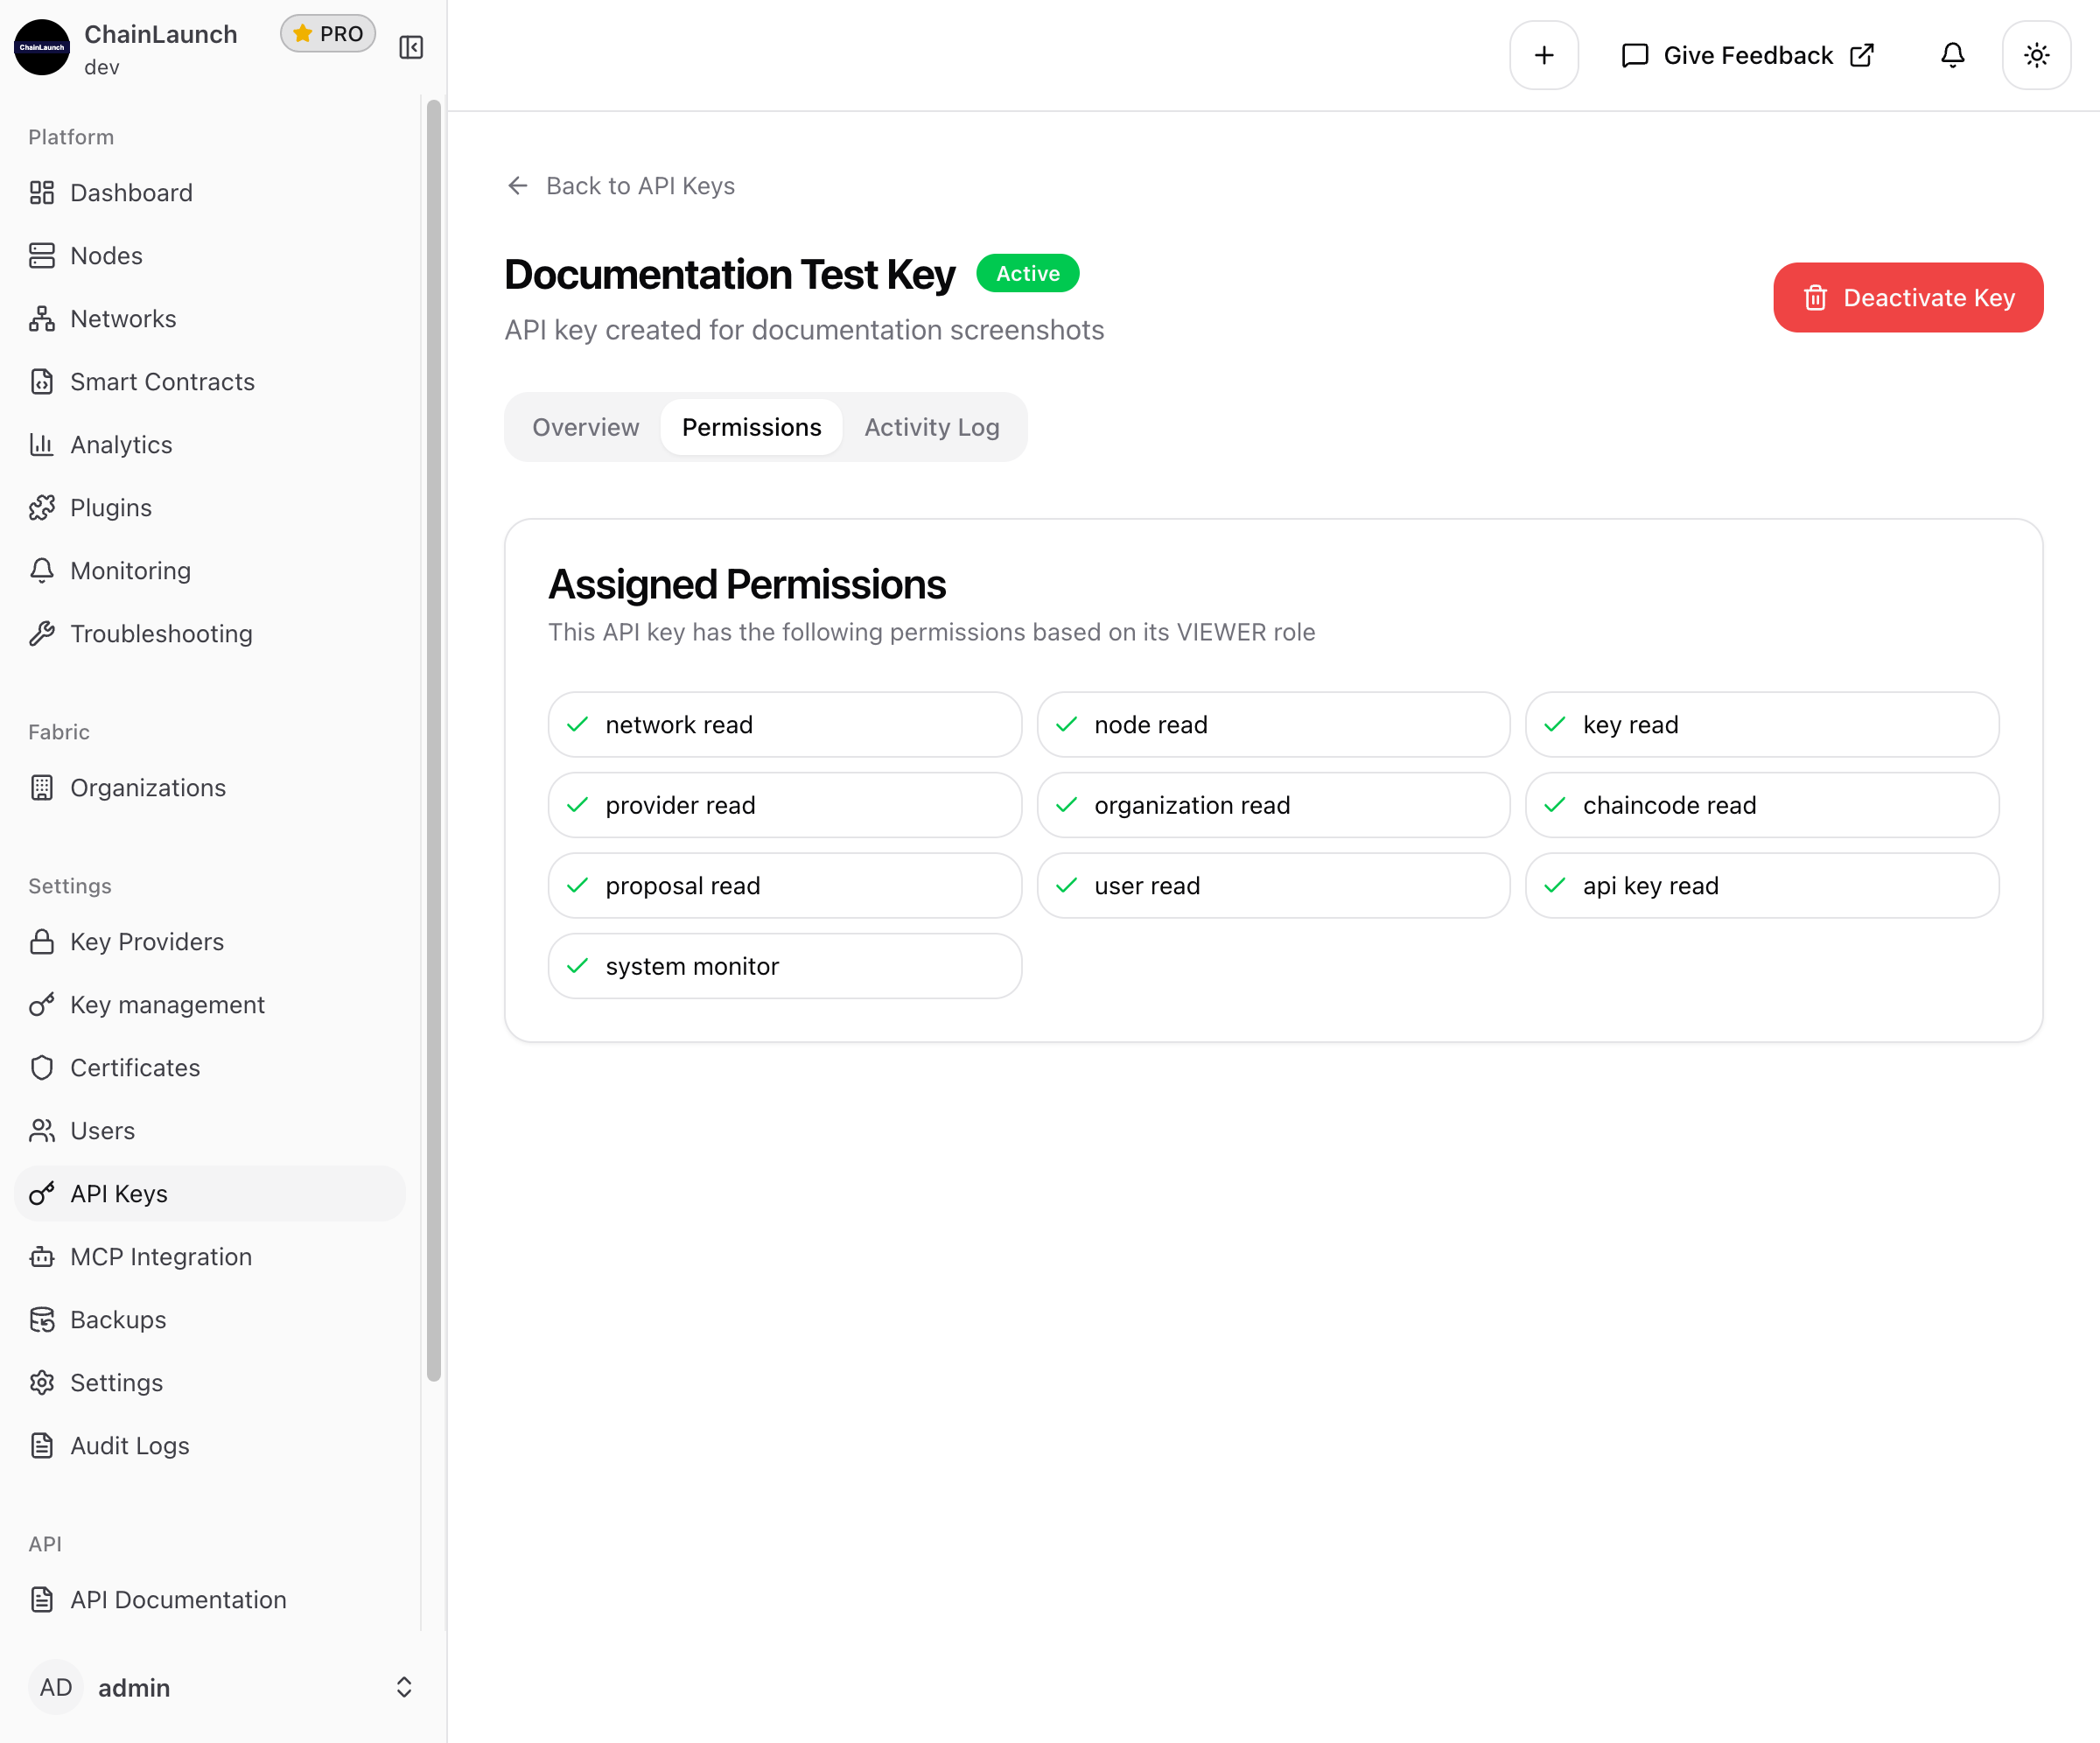The image size is (2100, 1743).
Task: Open the Dashboard from the sidebar
Action: click(x=131, y=192)
